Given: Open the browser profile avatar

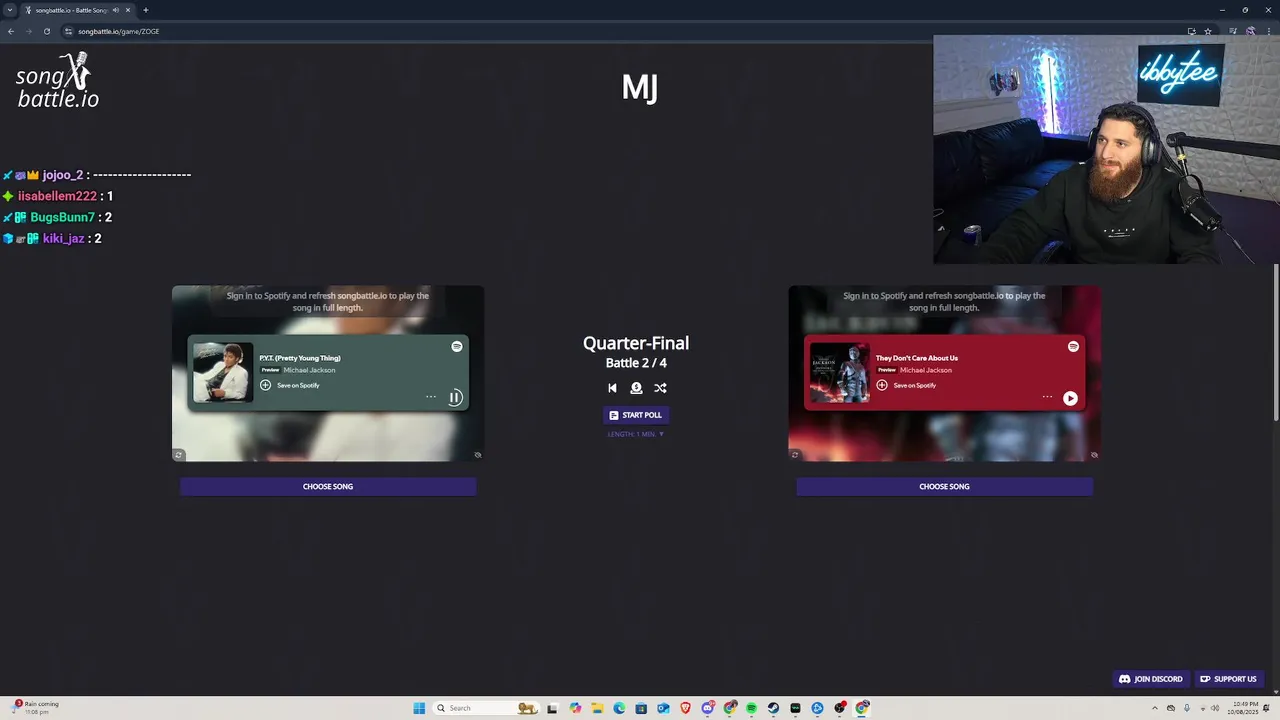Looking at the screenshot, I should [x=1250, y=31].
